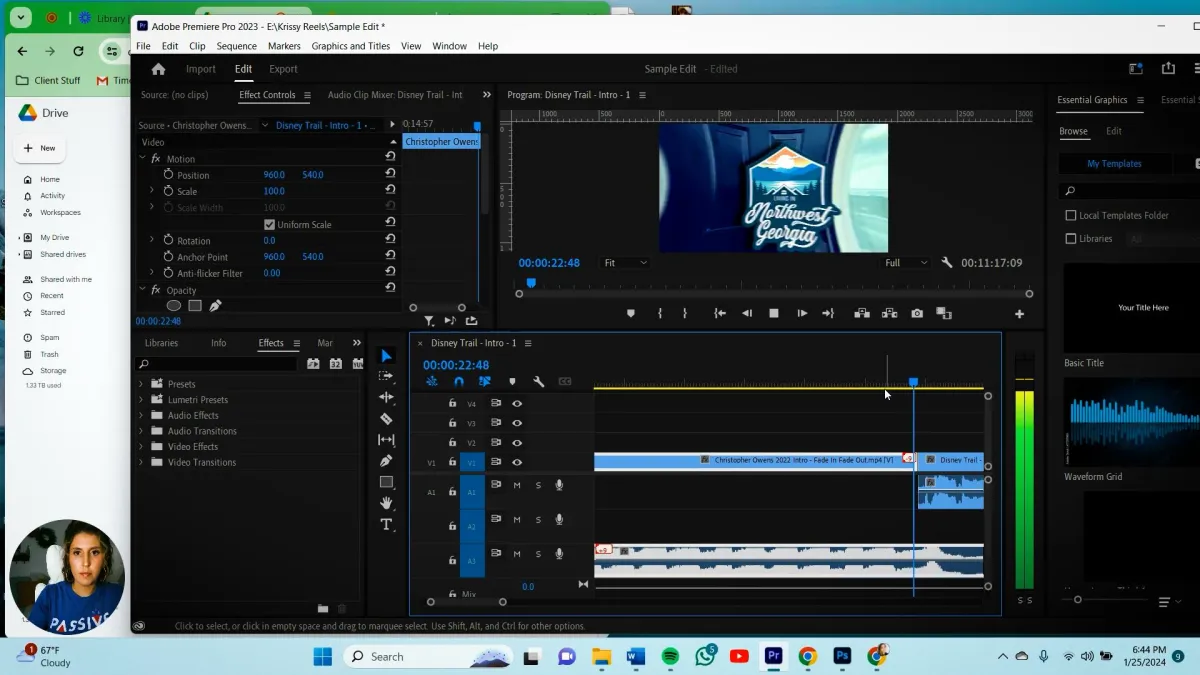
Task: Expand the Rotation property
Action: coord(152,241)
